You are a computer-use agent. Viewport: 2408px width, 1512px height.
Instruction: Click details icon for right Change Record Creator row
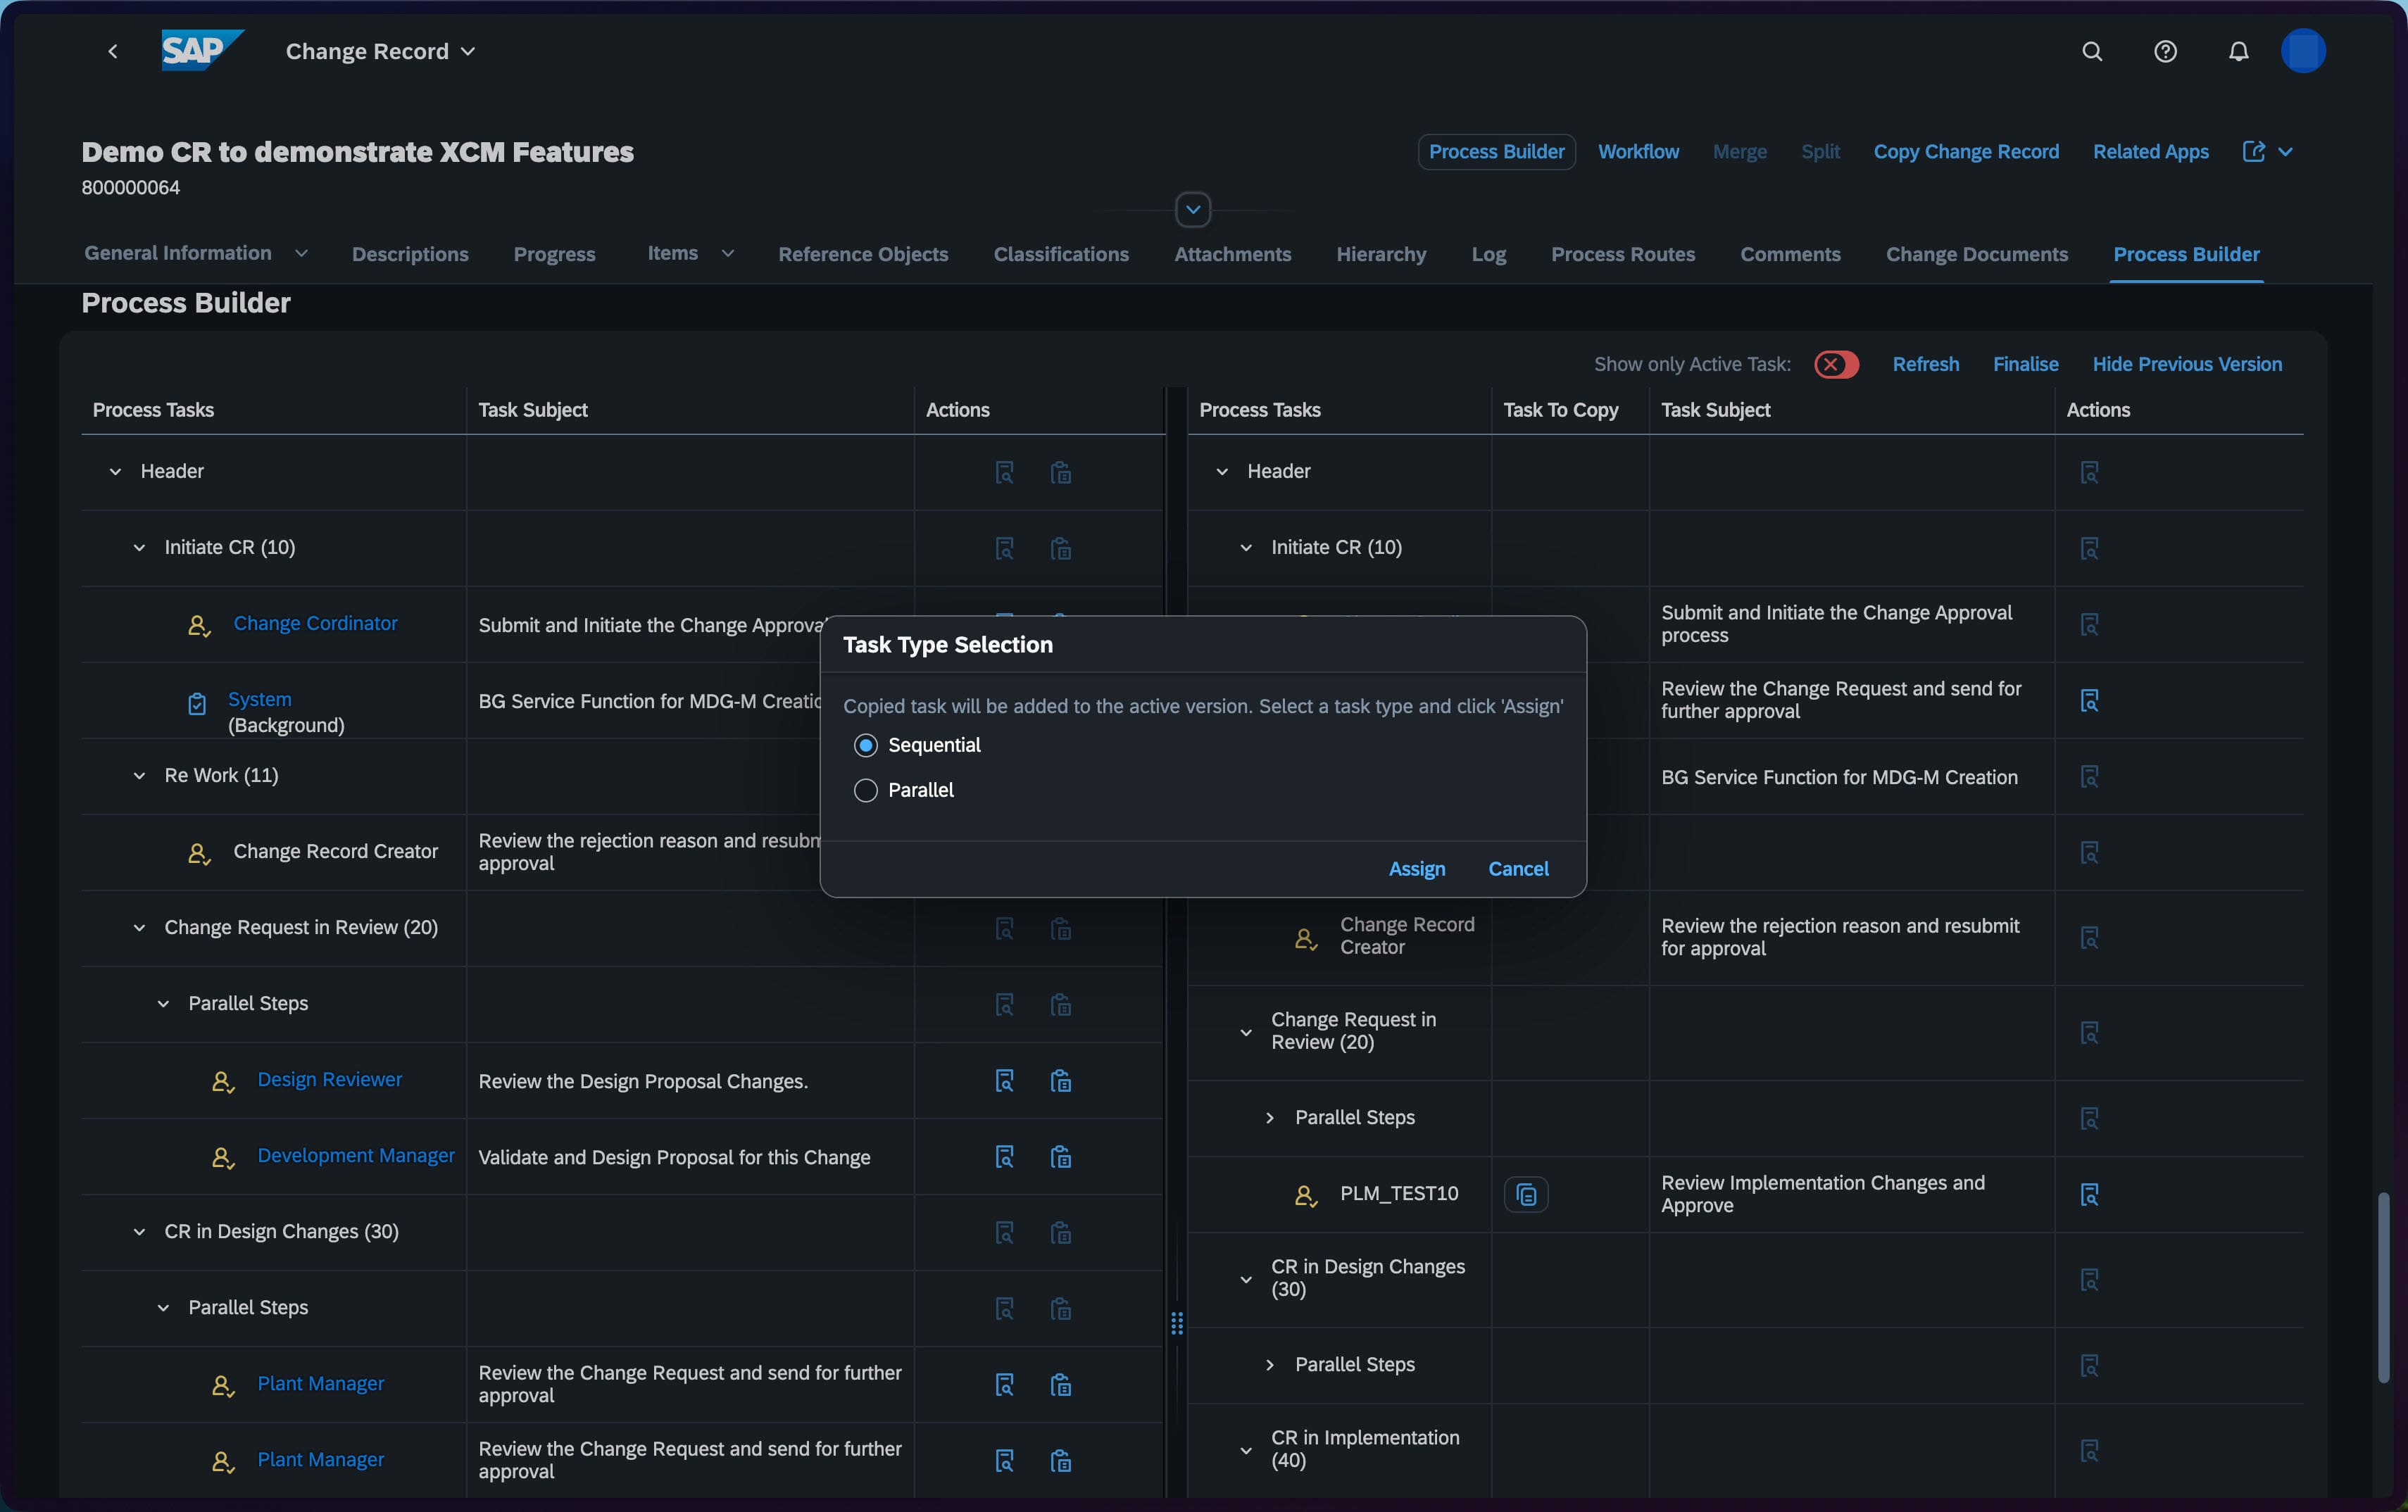2089,937
